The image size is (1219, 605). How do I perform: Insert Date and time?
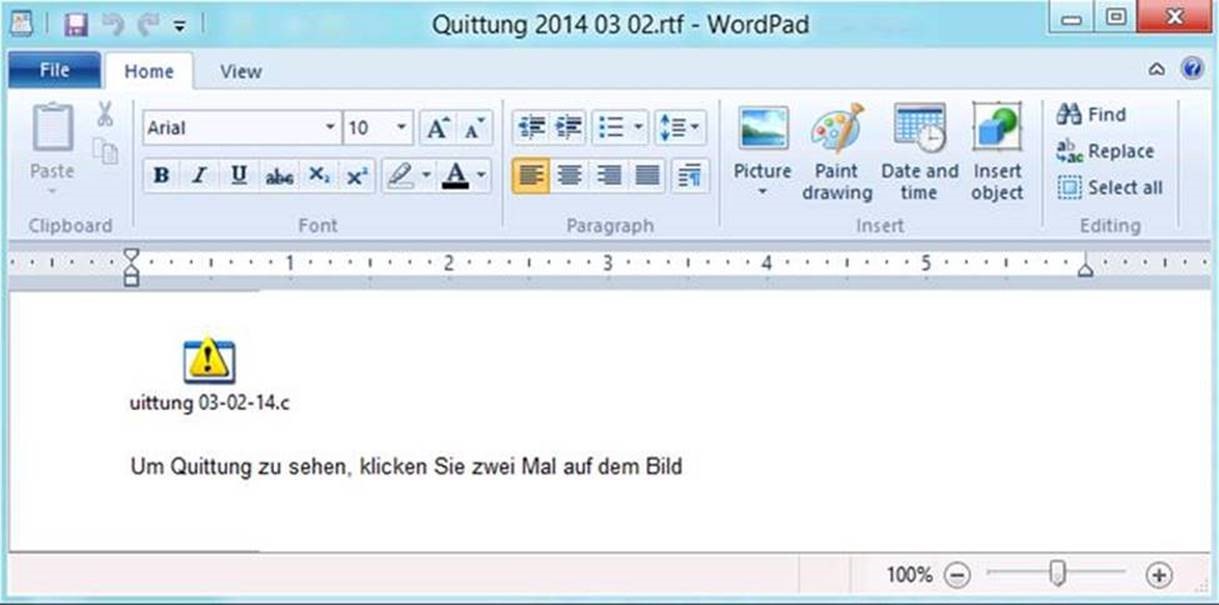tap(919, 152)
